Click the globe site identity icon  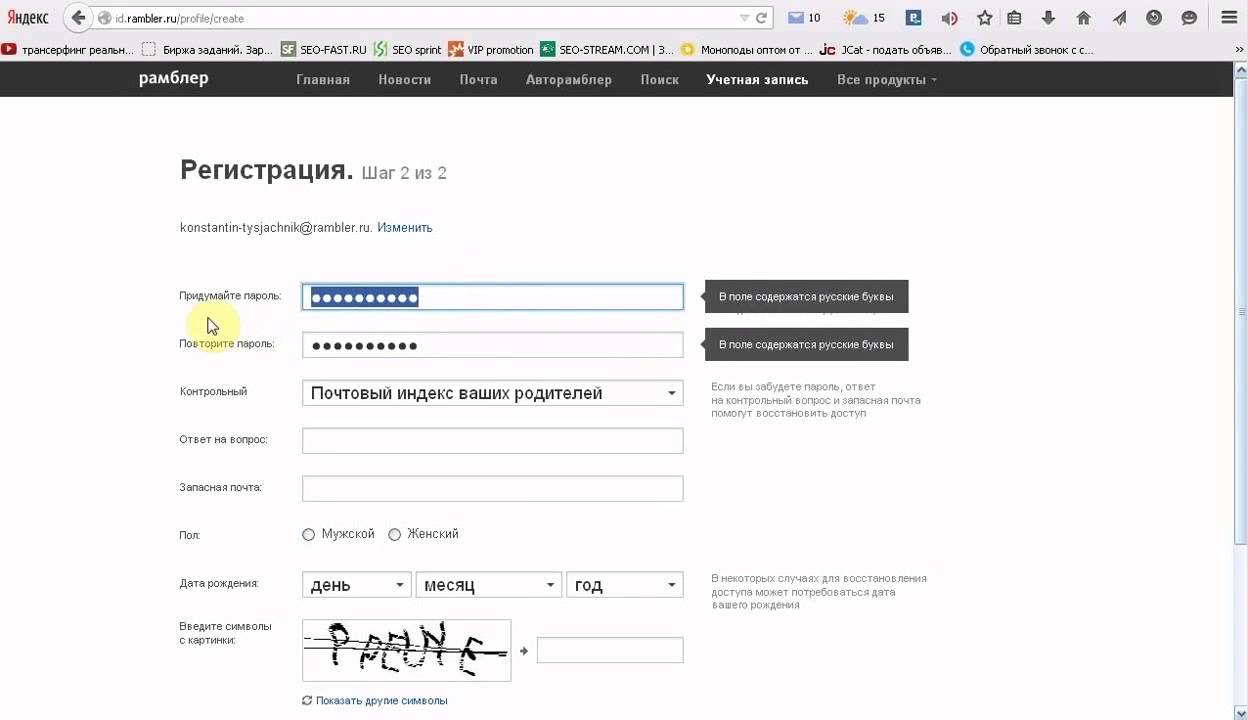104,18
